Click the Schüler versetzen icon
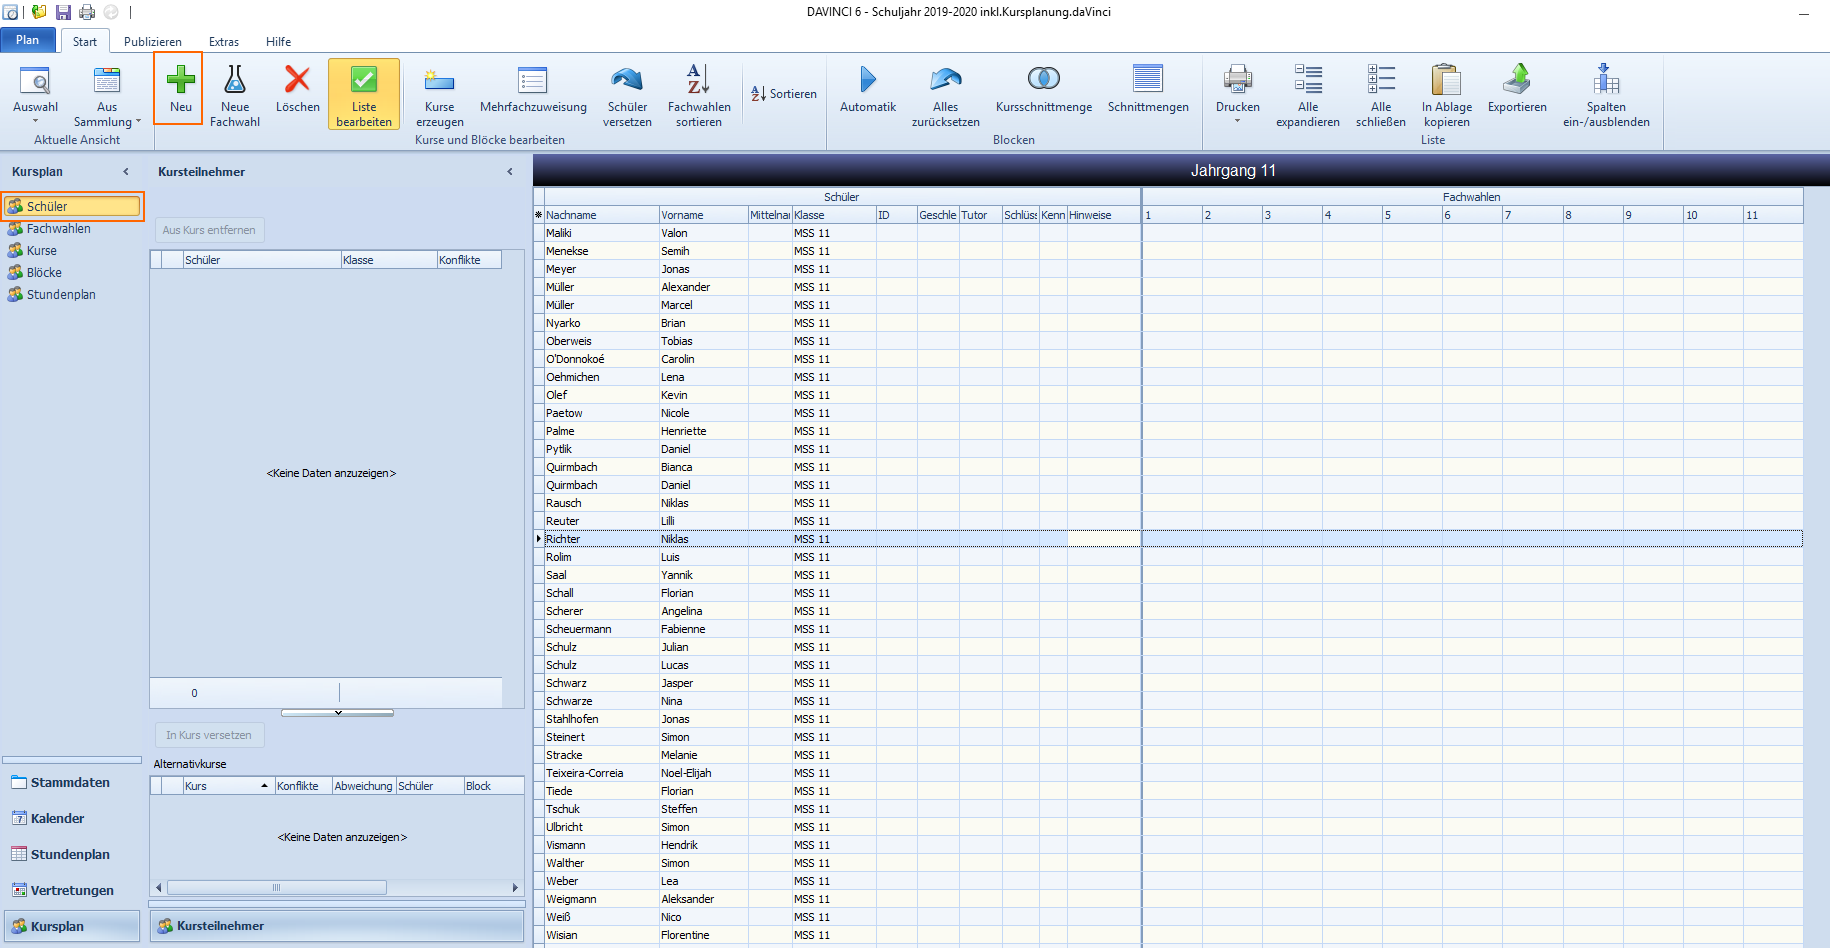 pos(627,79)
